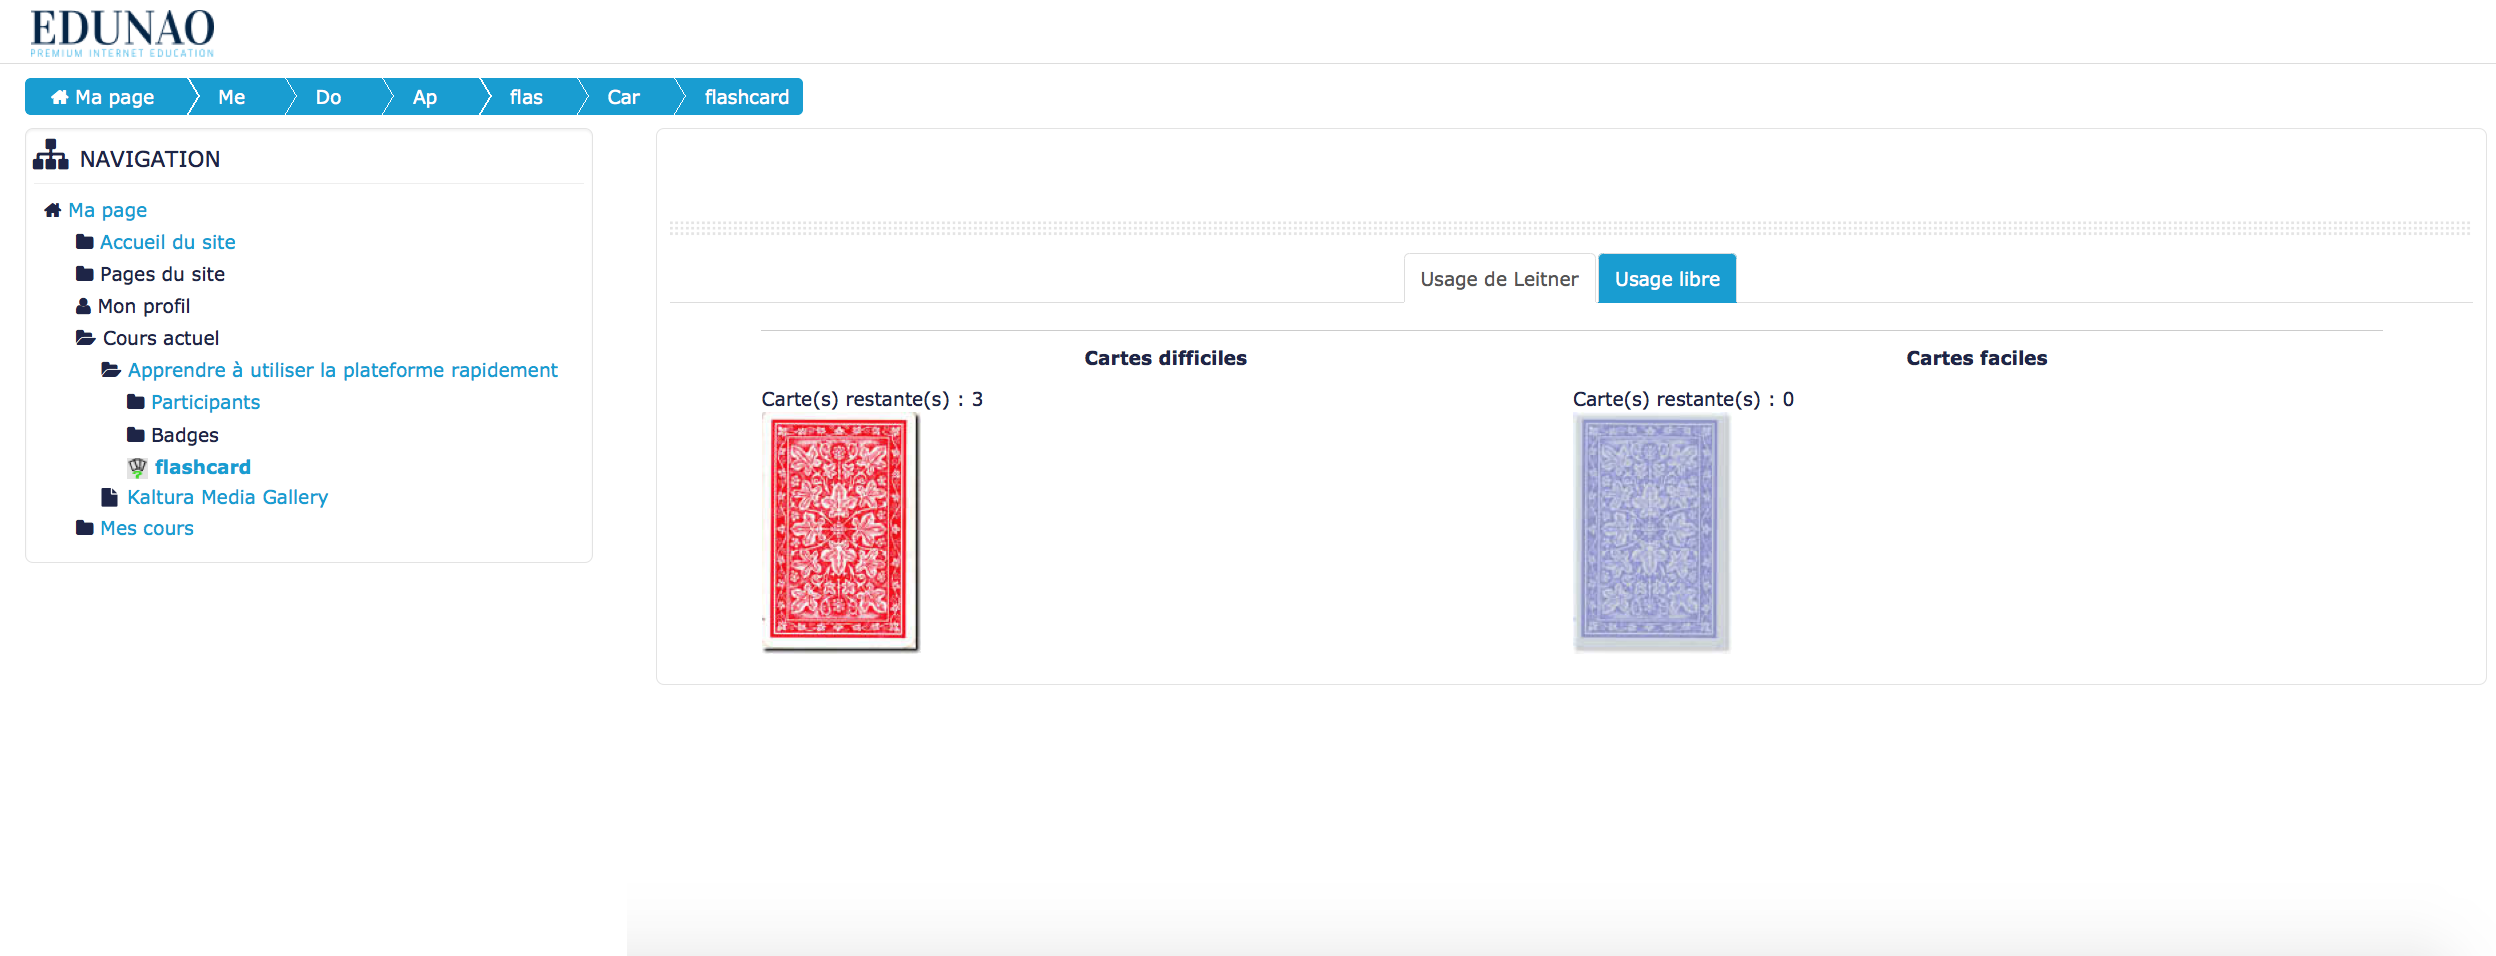Click the Kaltura Media Gallery page icon
This screenshot has width=2496, height=956.
pyautogui.click(x=110, y=497)
